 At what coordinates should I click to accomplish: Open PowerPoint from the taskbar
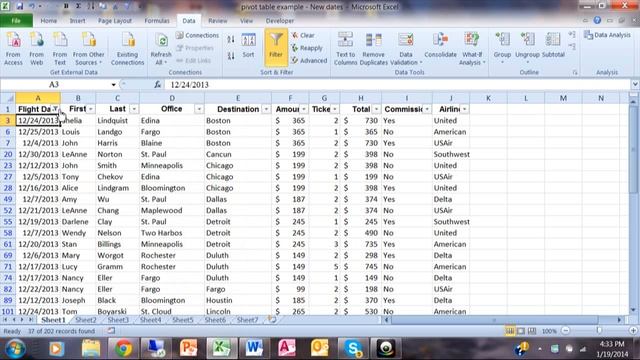[x=188, y=349]
